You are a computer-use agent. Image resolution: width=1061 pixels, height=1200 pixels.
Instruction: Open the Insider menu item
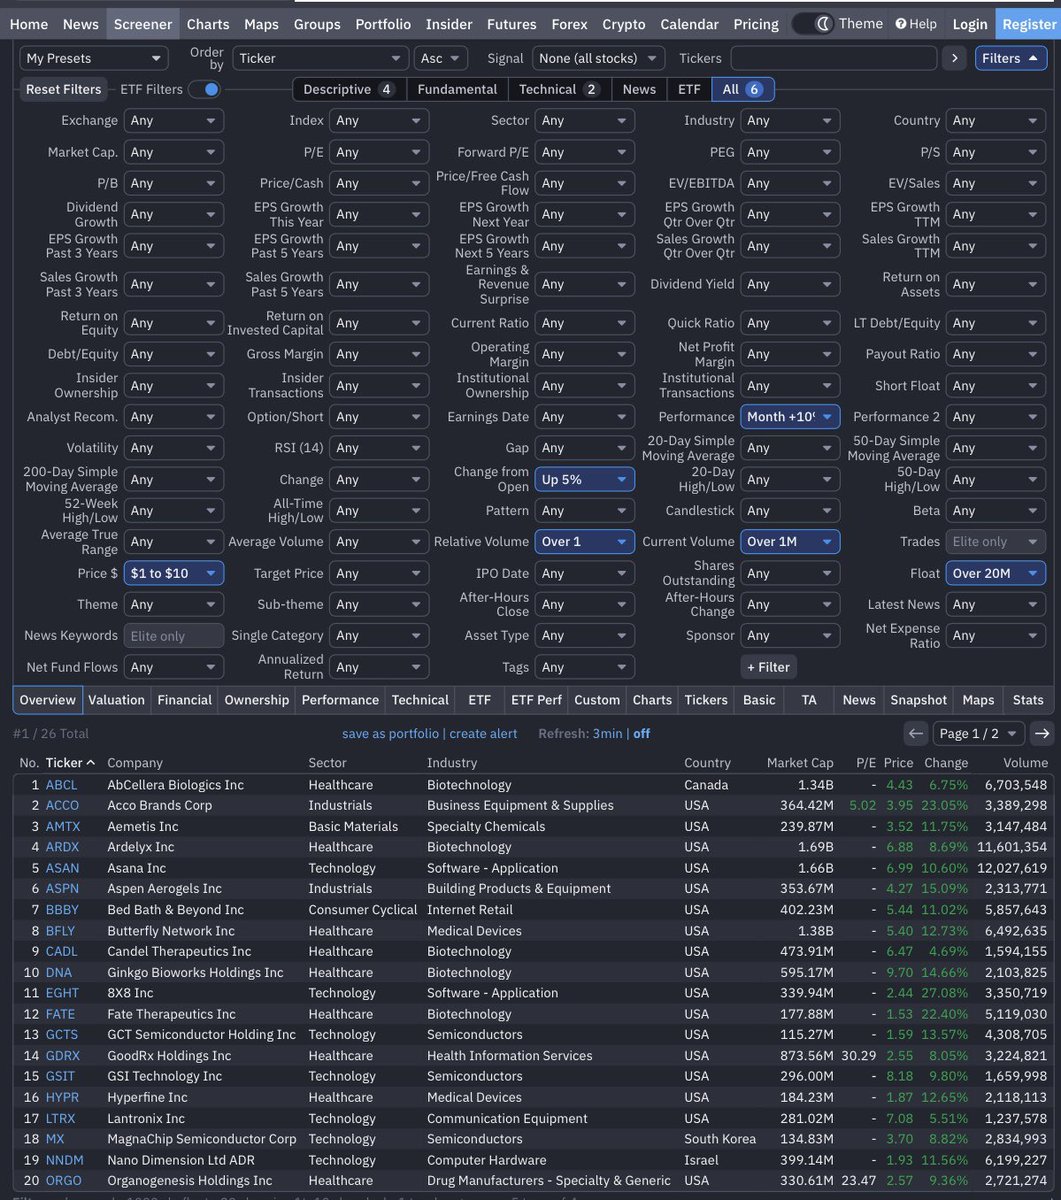pyautogui.click(x=449, y=24)
